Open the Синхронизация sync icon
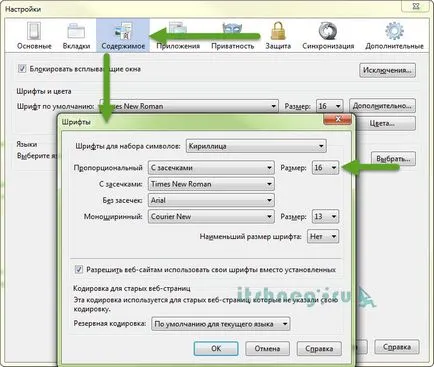 pos(328,36)
